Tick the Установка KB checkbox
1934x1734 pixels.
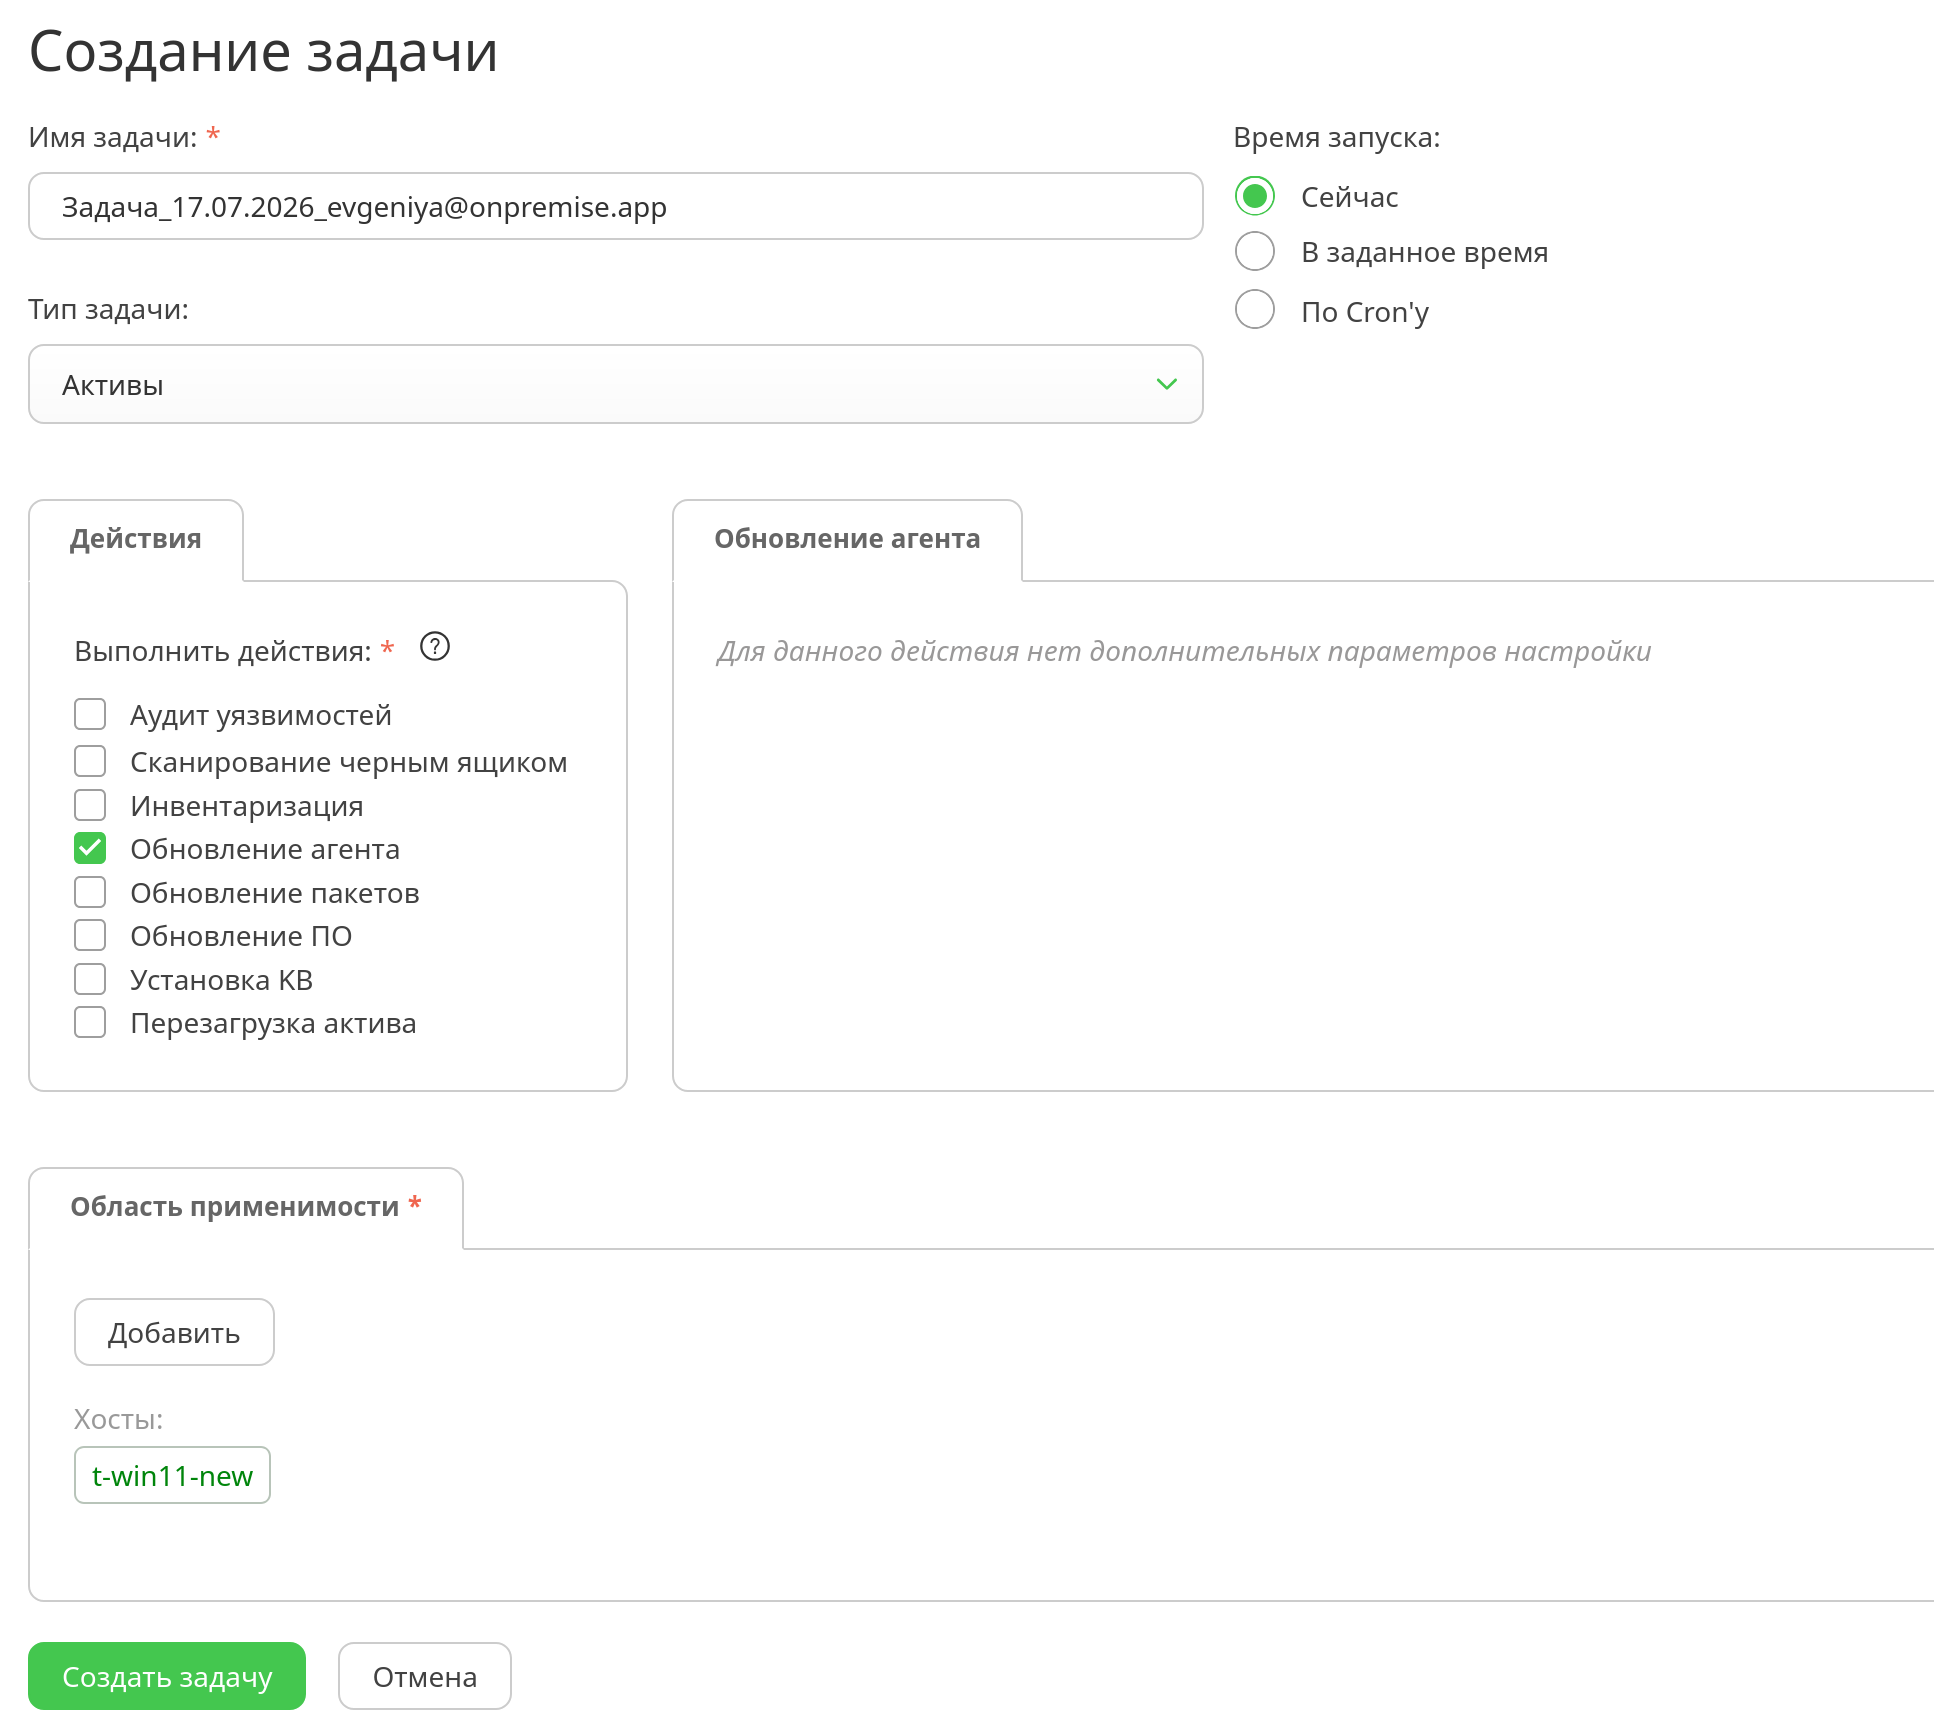click(90, 979)
